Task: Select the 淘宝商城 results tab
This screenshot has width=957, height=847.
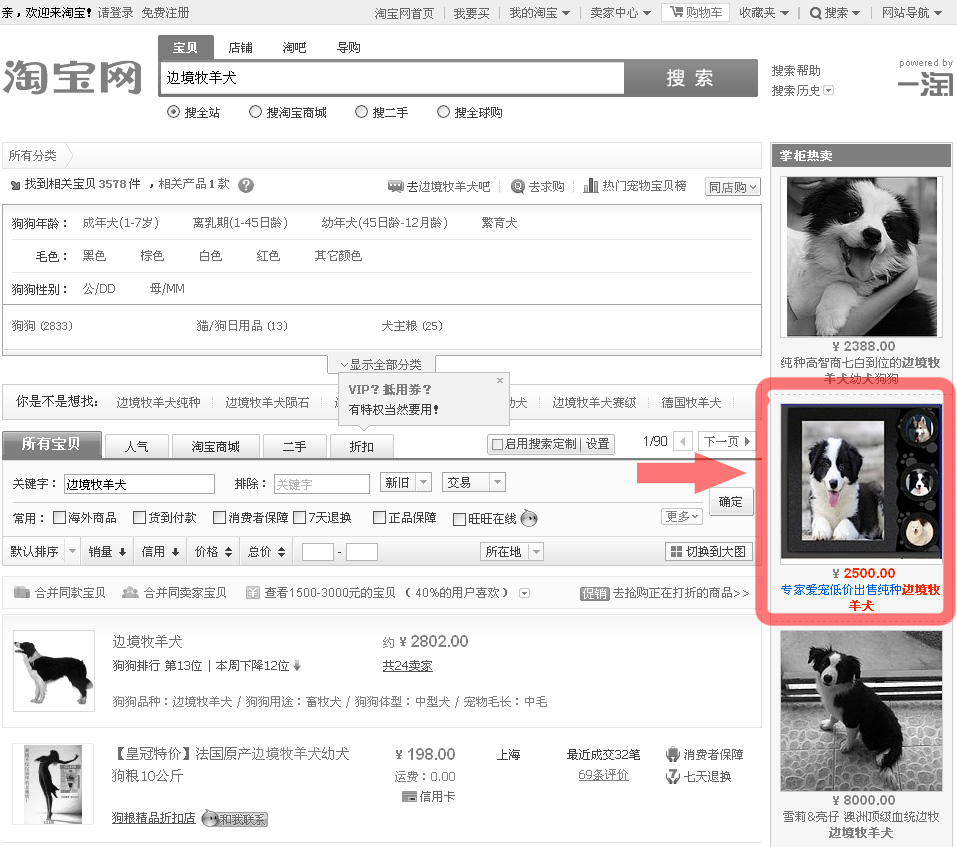Action: click(215, 446)
